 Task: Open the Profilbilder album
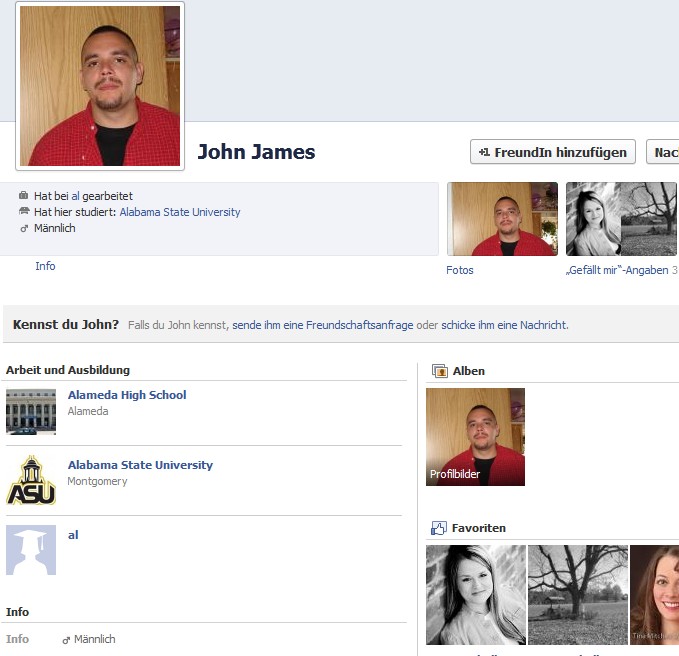pos(475,437)
